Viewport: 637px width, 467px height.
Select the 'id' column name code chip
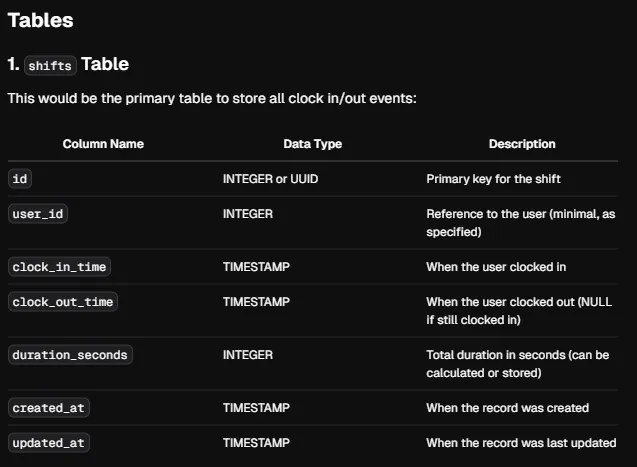point(20,179)
